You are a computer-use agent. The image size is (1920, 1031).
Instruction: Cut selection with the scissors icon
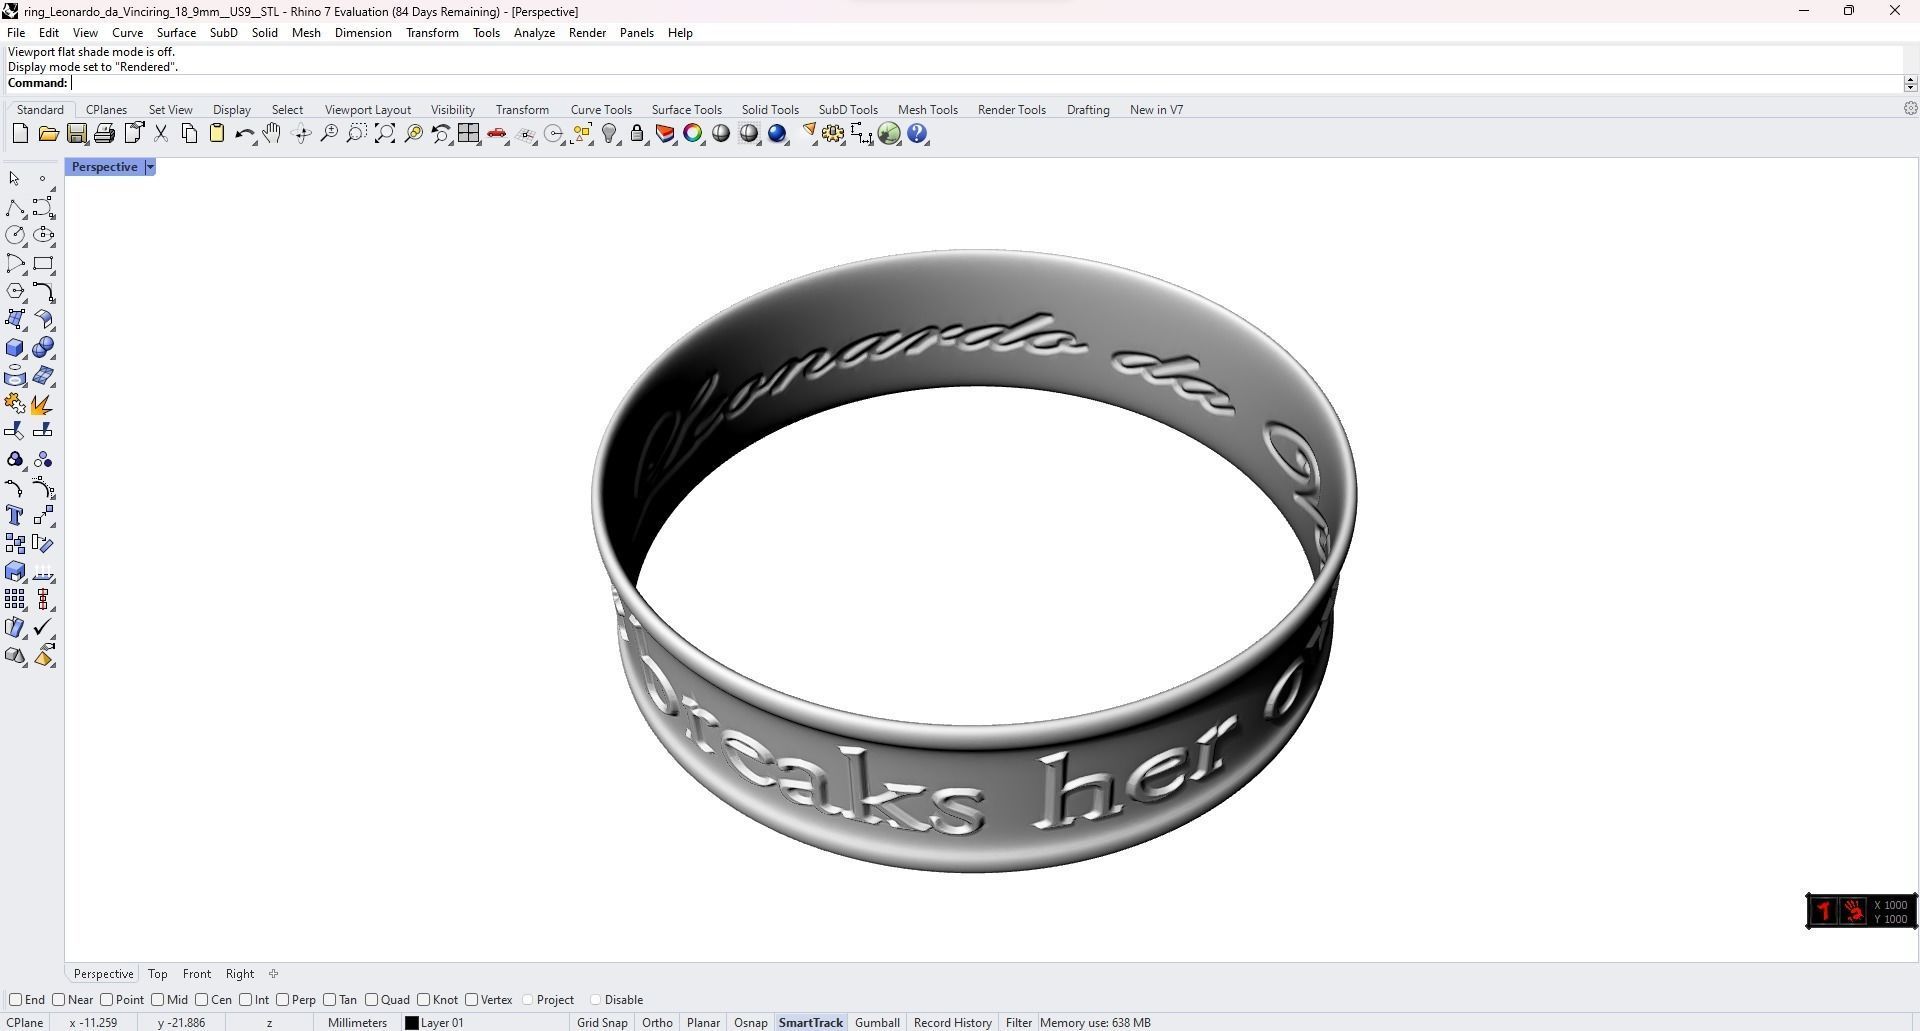pyautogui.click(x=160, y=134)
